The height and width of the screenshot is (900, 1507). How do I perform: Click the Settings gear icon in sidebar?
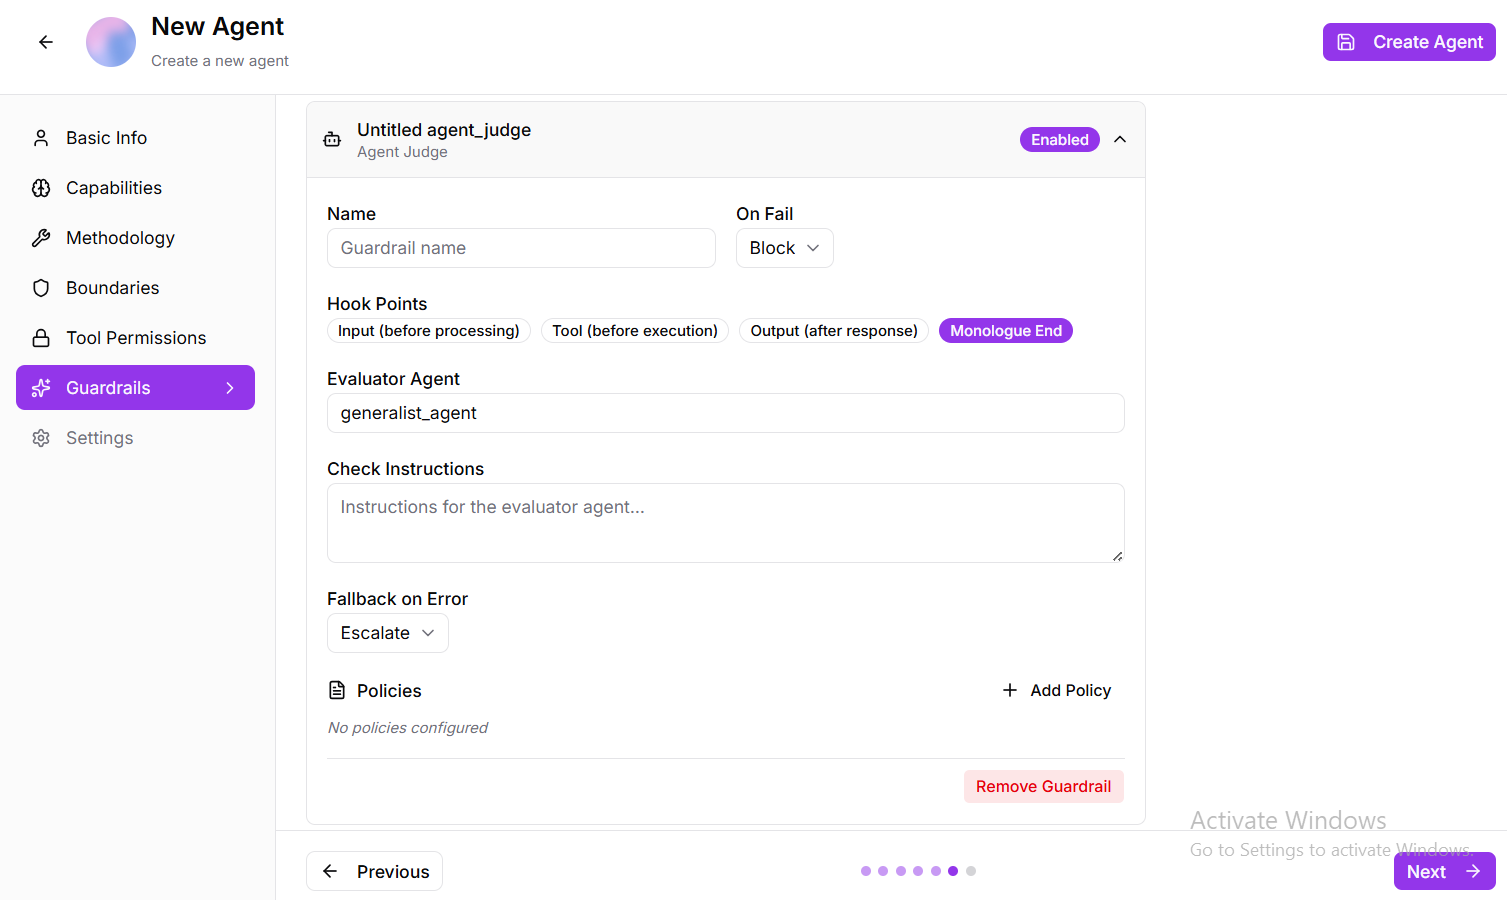point(41,438)
